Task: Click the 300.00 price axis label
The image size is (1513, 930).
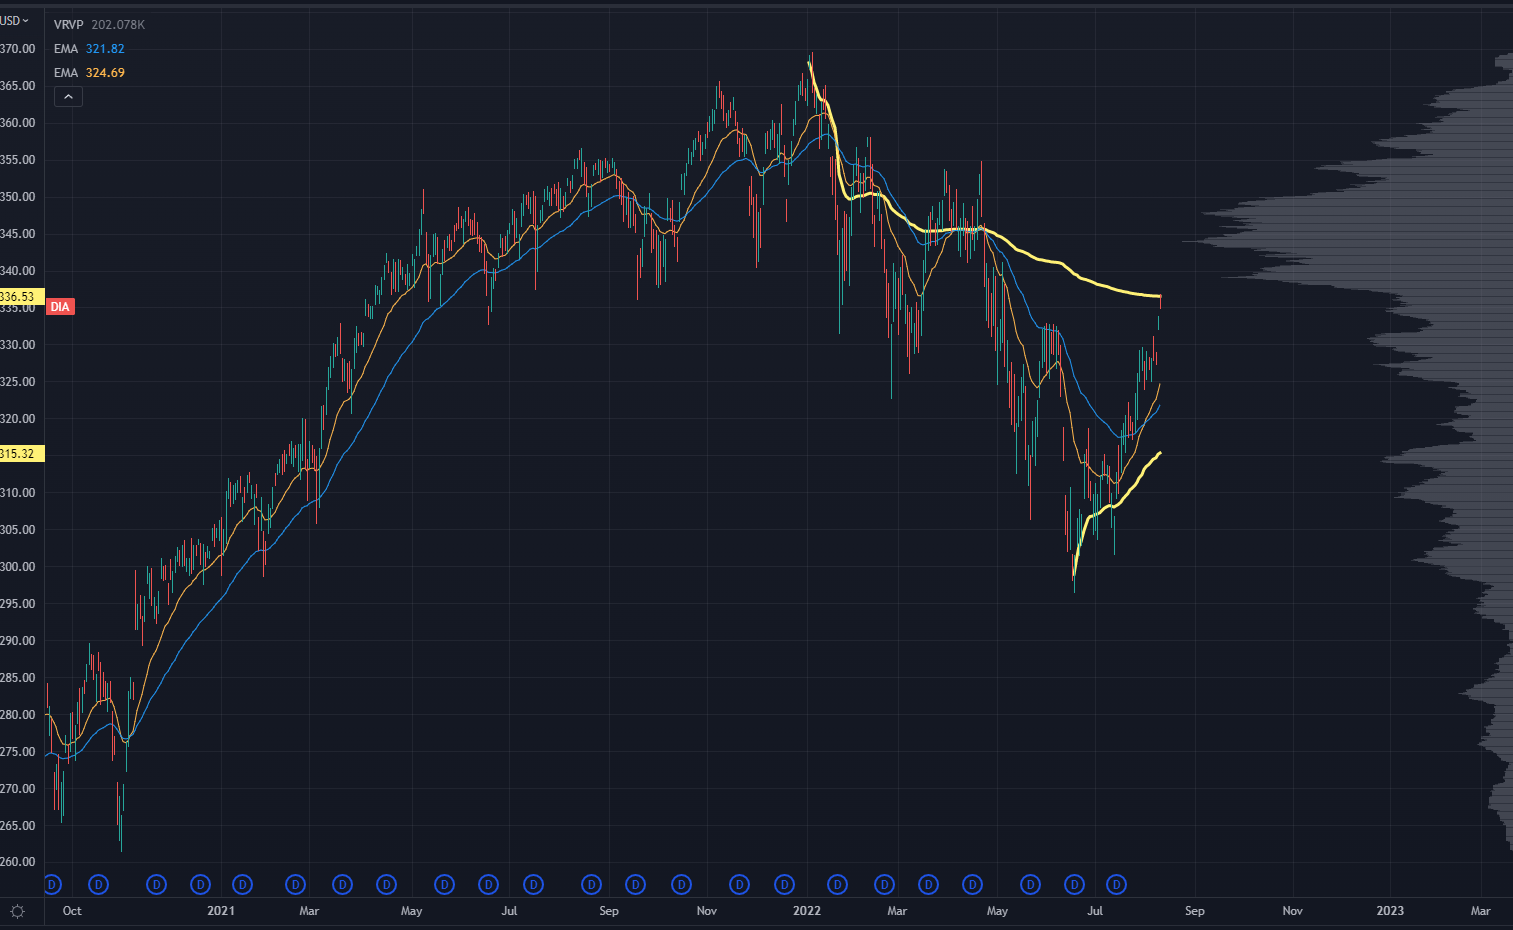Action: click(18, 567)
